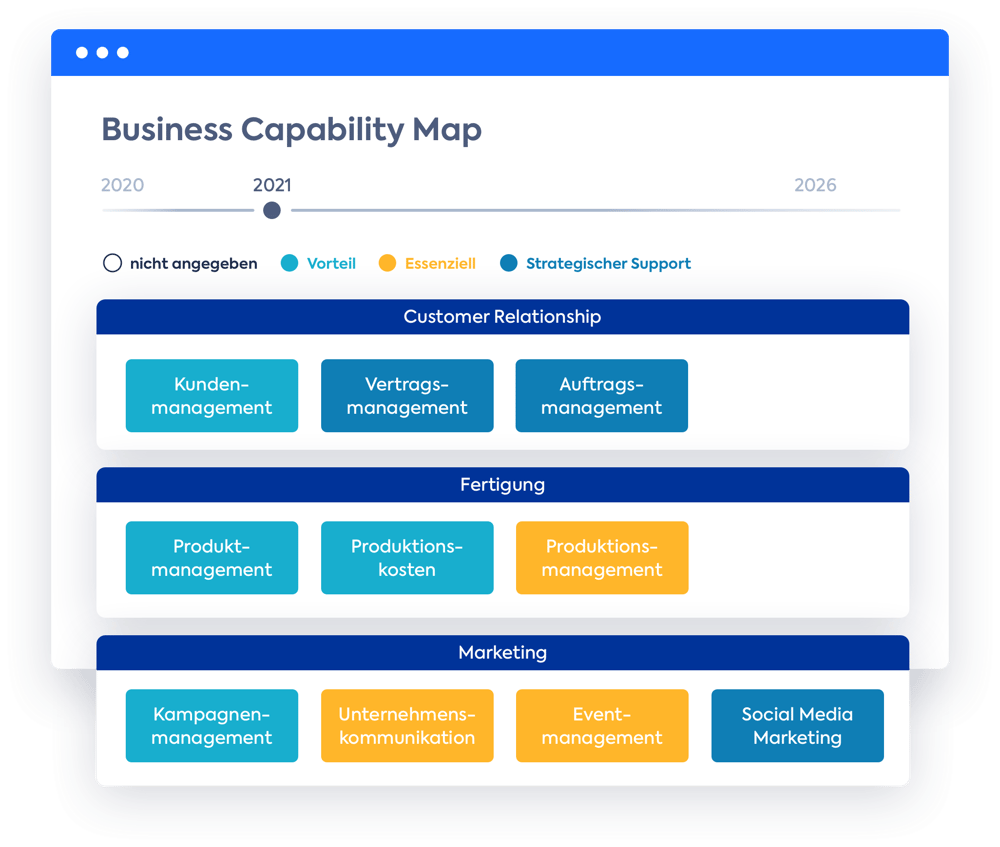Collapse the Fertigung section header
1000x847 pixels.
click(503, 485)
